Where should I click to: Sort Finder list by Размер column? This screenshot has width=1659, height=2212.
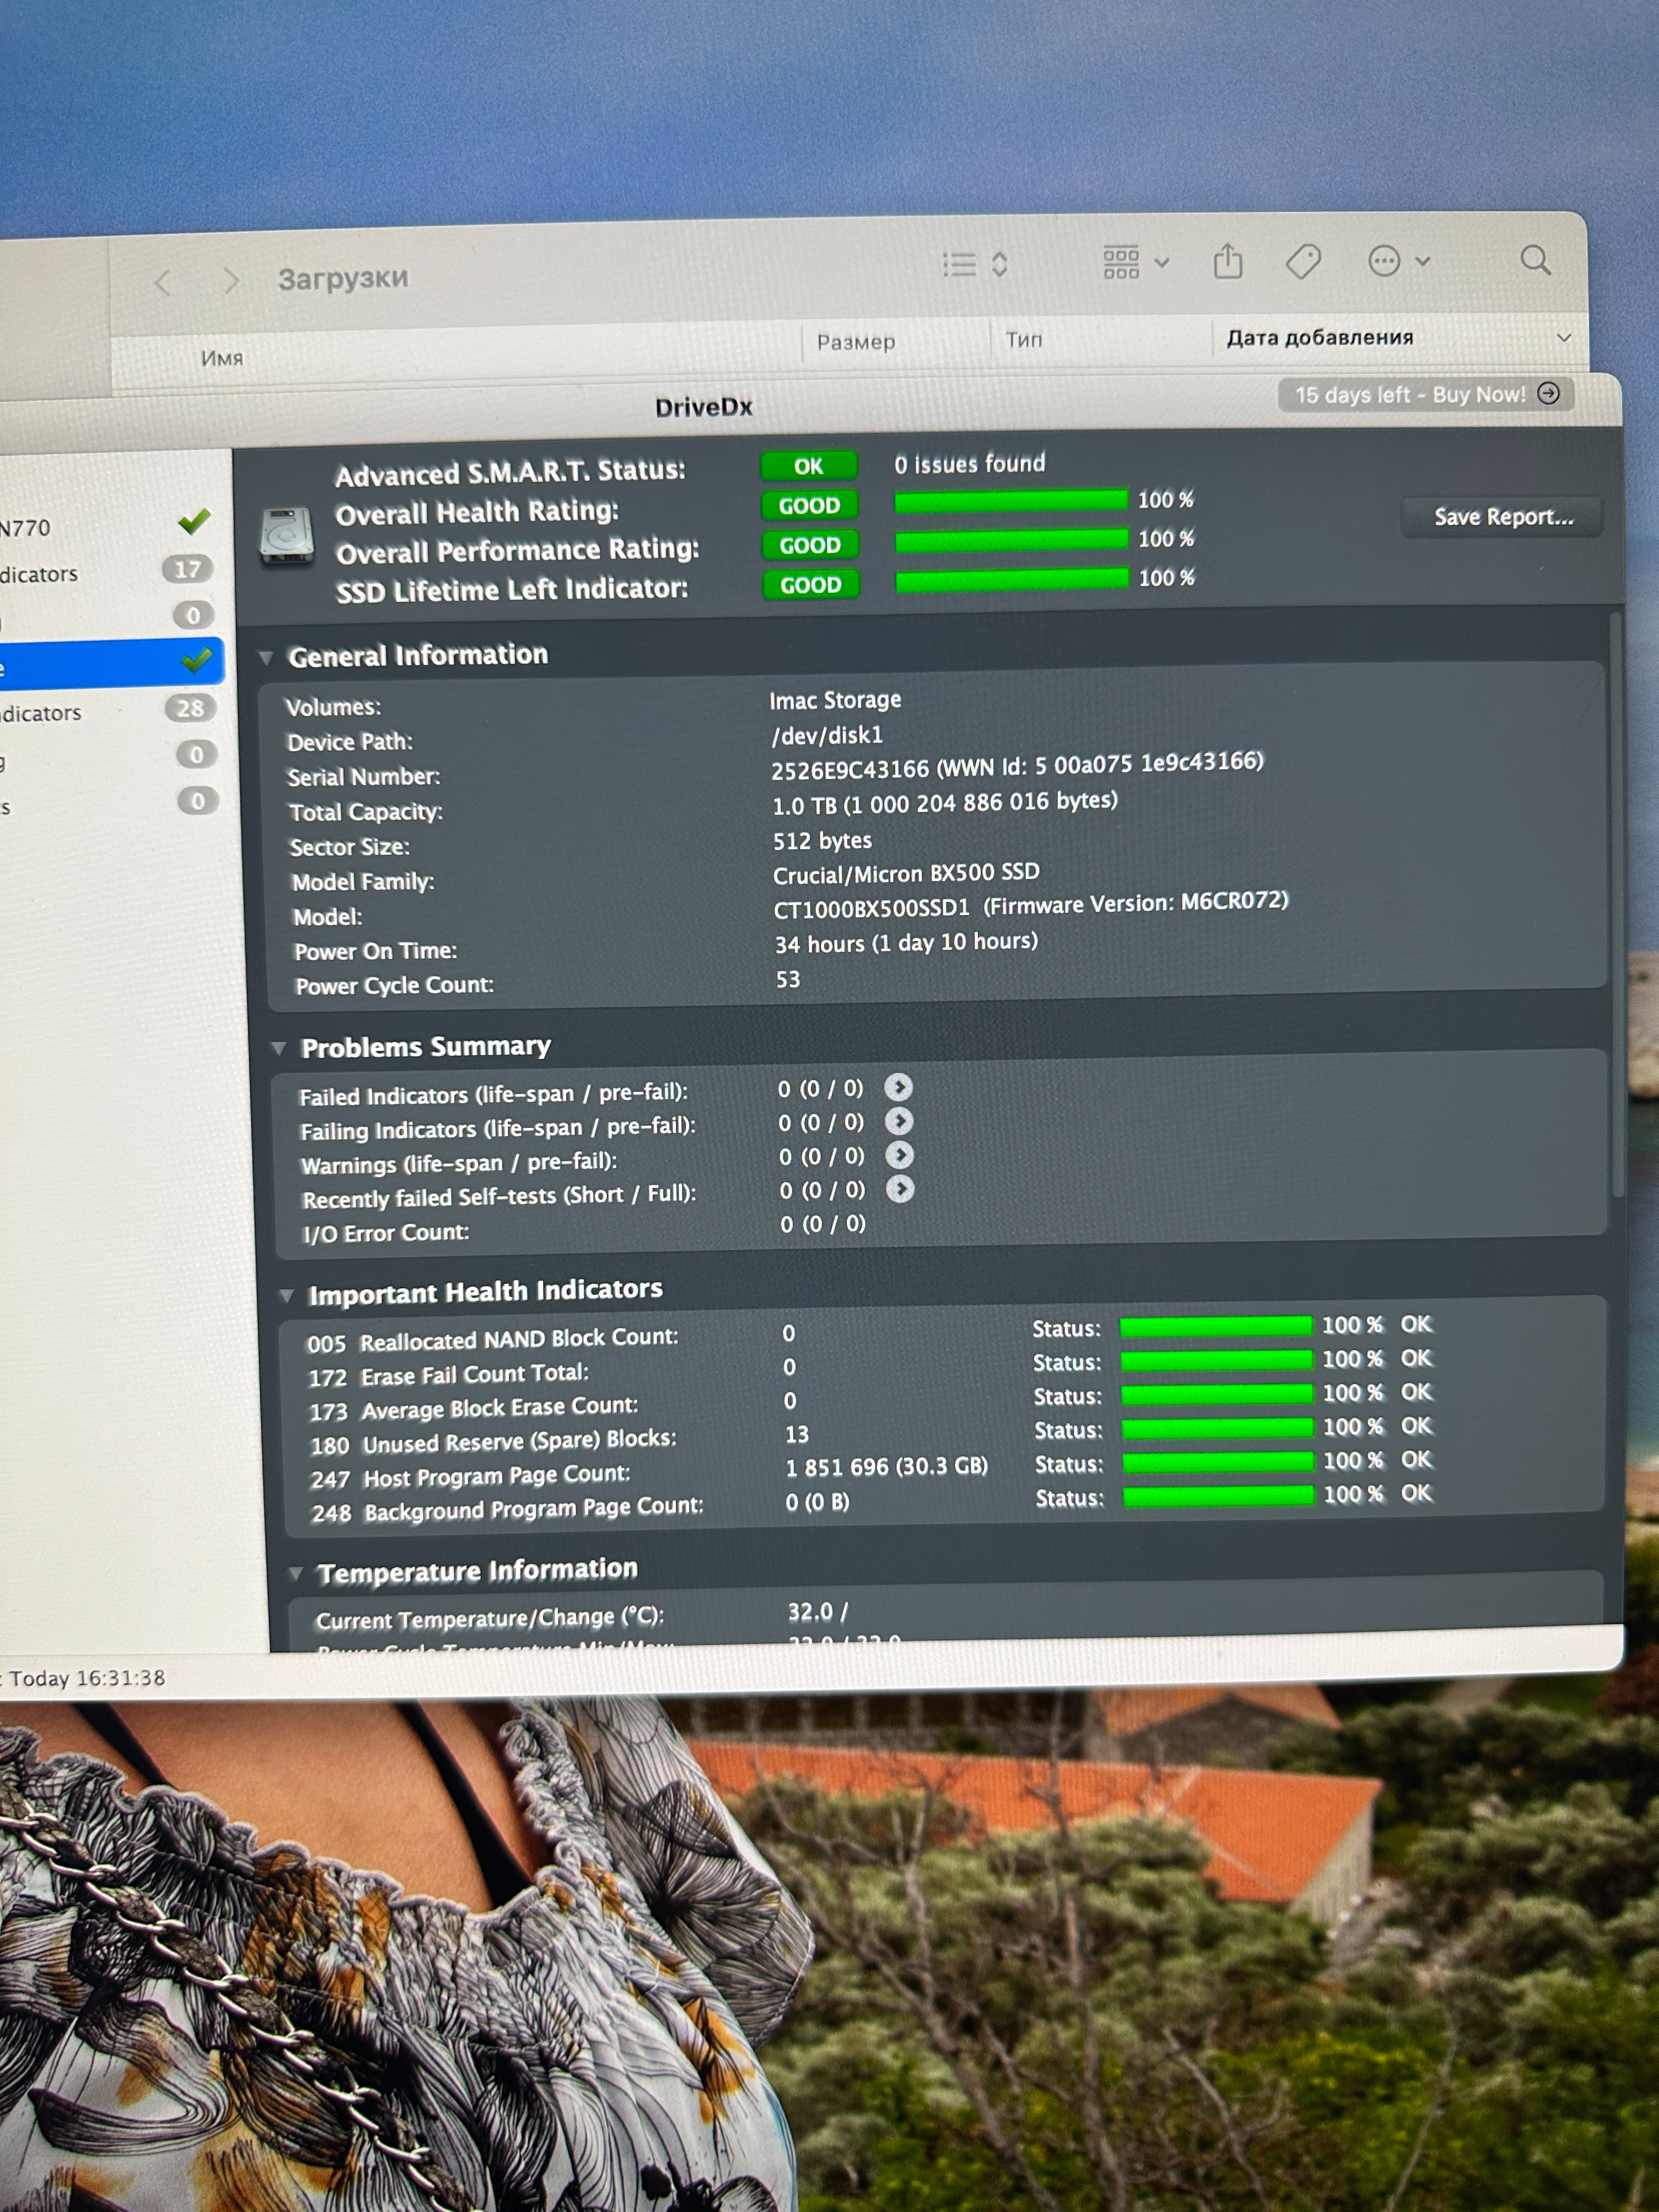tap(856, 342)
